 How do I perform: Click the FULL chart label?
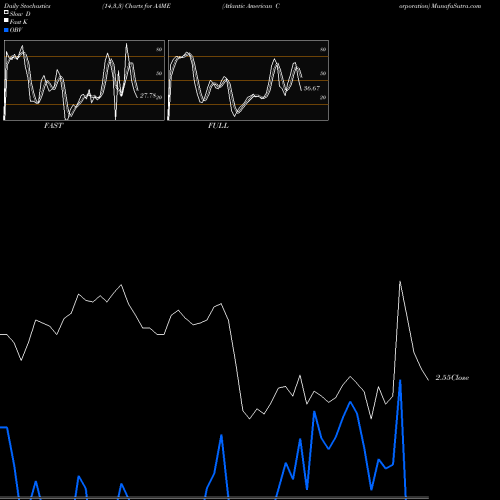pos(218,126)
